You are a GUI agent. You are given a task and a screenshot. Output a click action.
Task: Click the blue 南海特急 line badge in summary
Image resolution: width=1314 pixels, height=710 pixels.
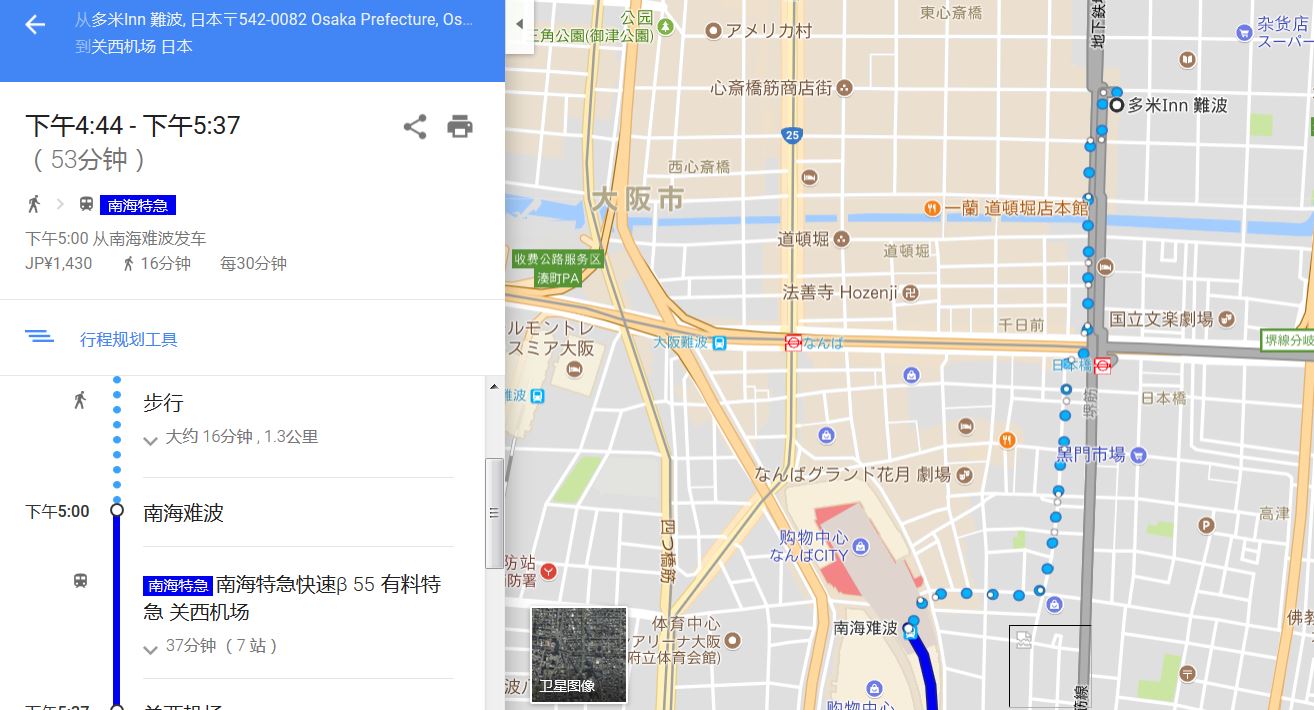pyautogui.click(x=138, y=205)
